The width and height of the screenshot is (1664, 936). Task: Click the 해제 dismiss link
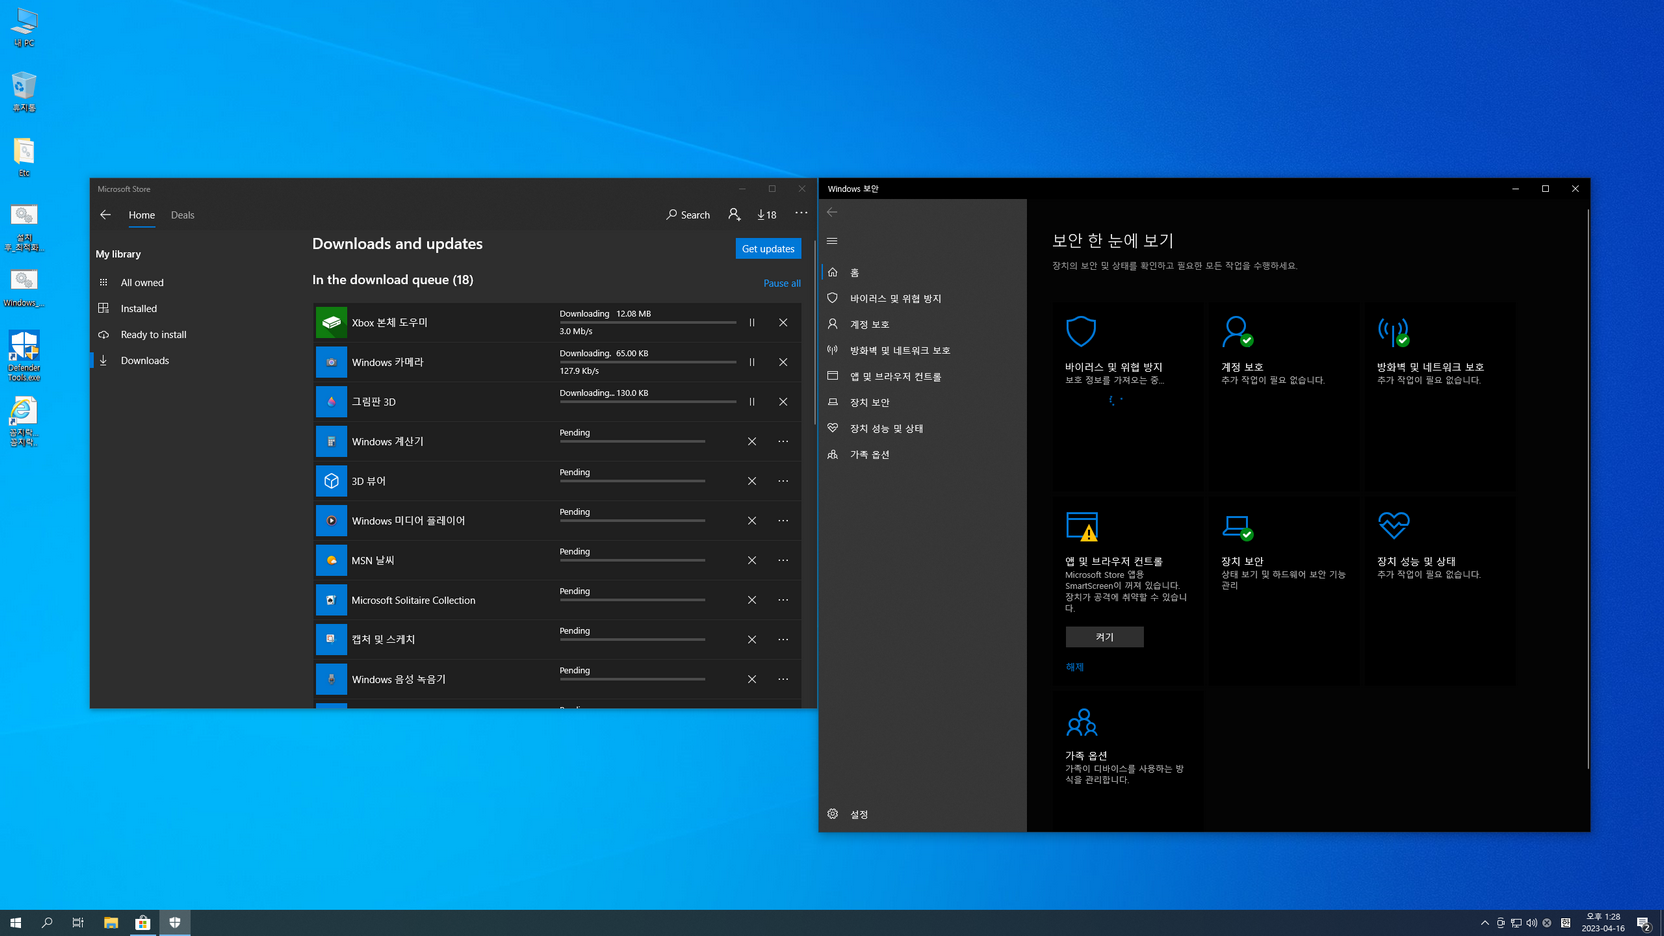tap(1075, 667)
